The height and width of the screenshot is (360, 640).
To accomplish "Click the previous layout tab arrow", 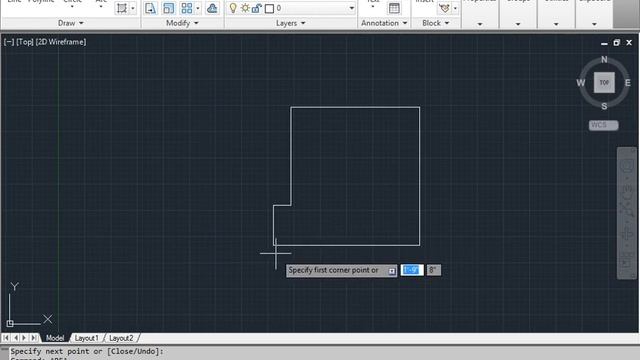I will click(x=16, y=338).
